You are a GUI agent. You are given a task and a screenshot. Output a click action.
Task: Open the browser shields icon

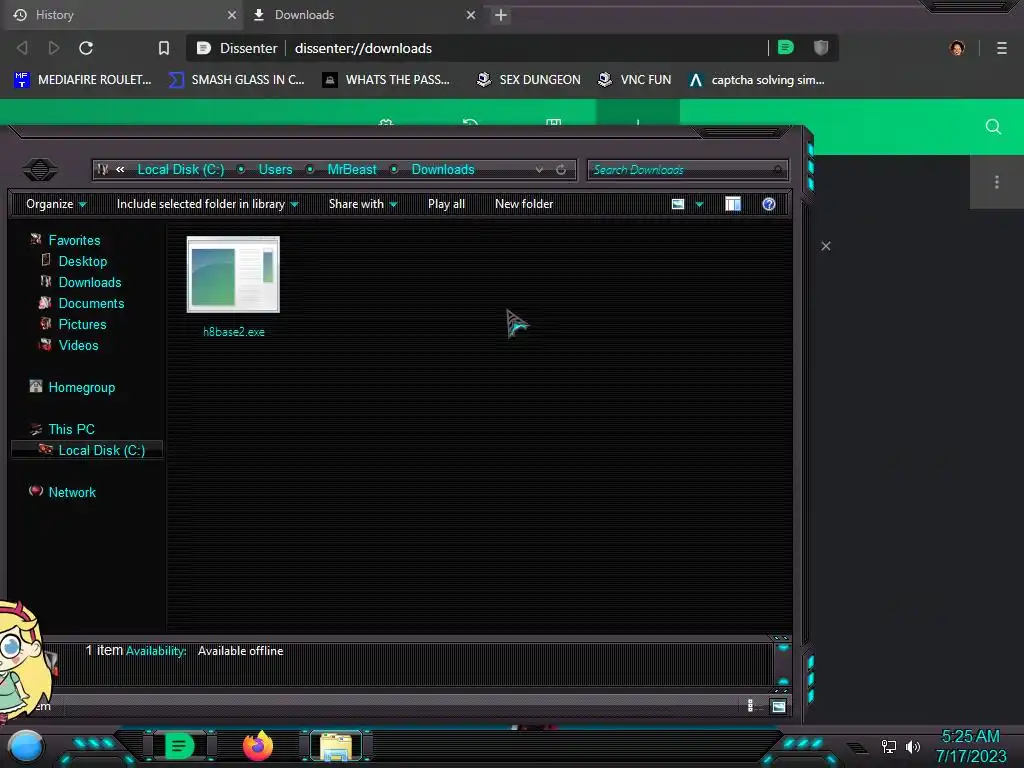click(x=821, y=47)
